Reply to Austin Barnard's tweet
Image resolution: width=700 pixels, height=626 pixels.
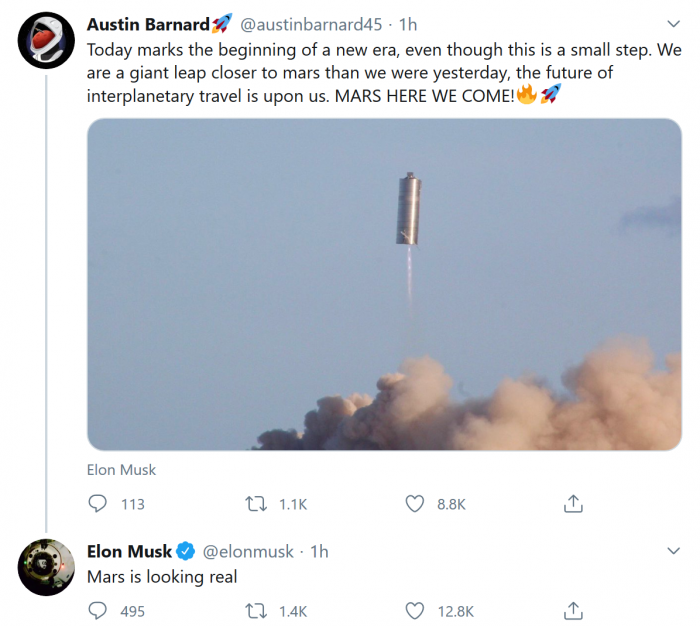(98, 504)
